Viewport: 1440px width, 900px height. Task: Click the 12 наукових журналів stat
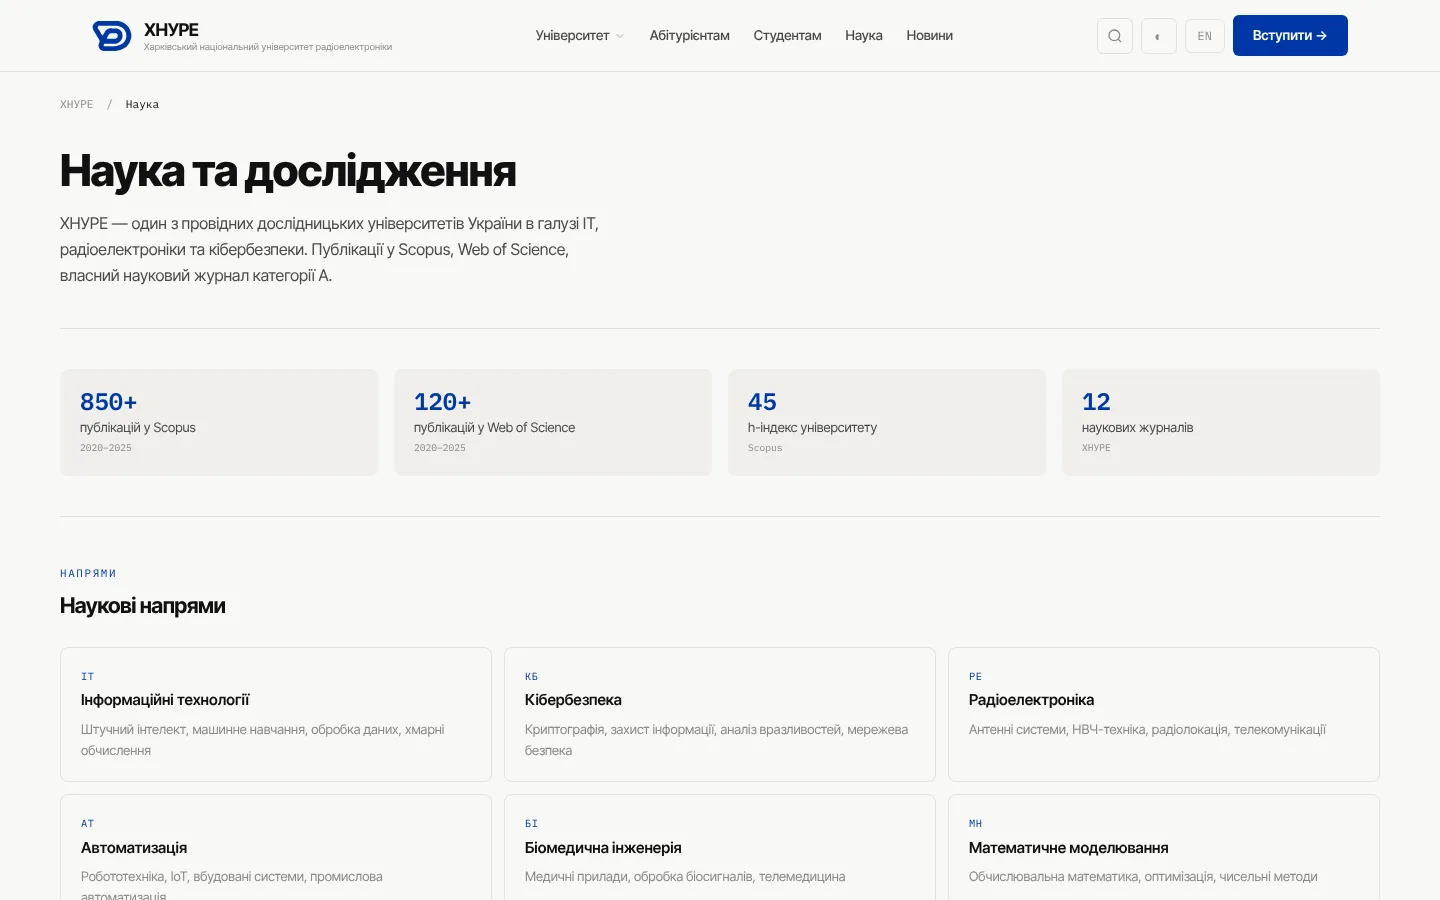(1221, 423)
